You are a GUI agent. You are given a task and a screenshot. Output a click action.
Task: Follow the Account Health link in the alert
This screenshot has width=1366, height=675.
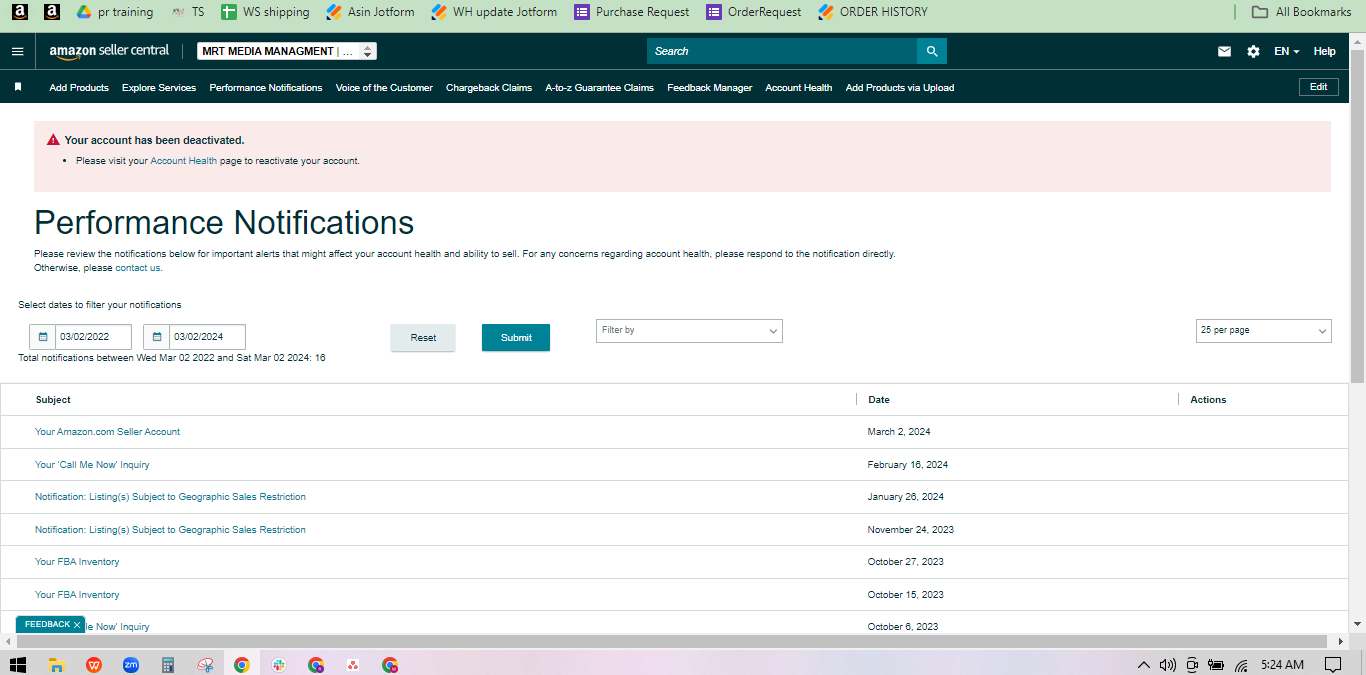[183, 161]
